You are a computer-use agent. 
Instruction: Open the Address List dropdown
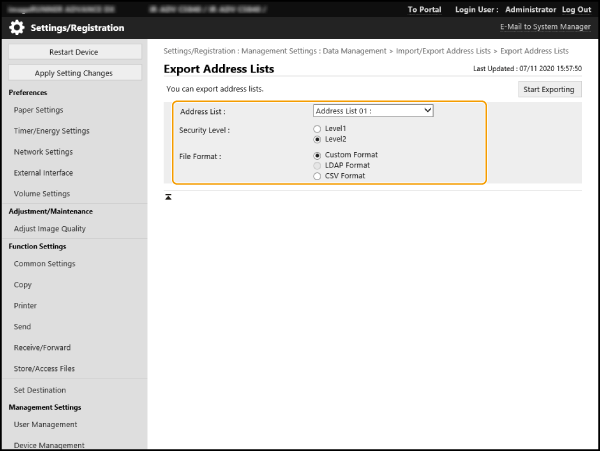point(373,111)
